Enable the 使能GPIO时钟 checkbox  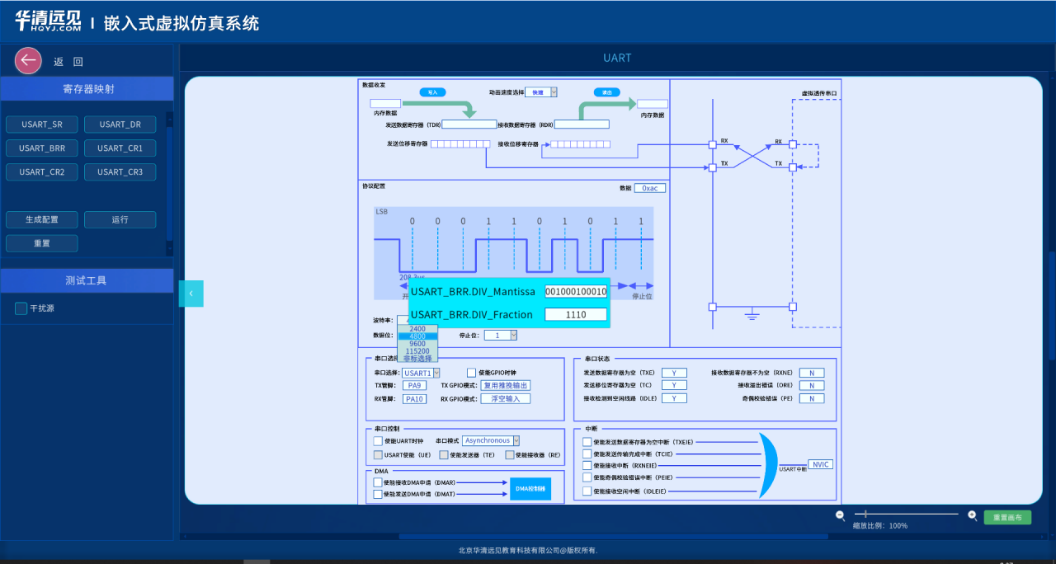(x=471, y=372)
